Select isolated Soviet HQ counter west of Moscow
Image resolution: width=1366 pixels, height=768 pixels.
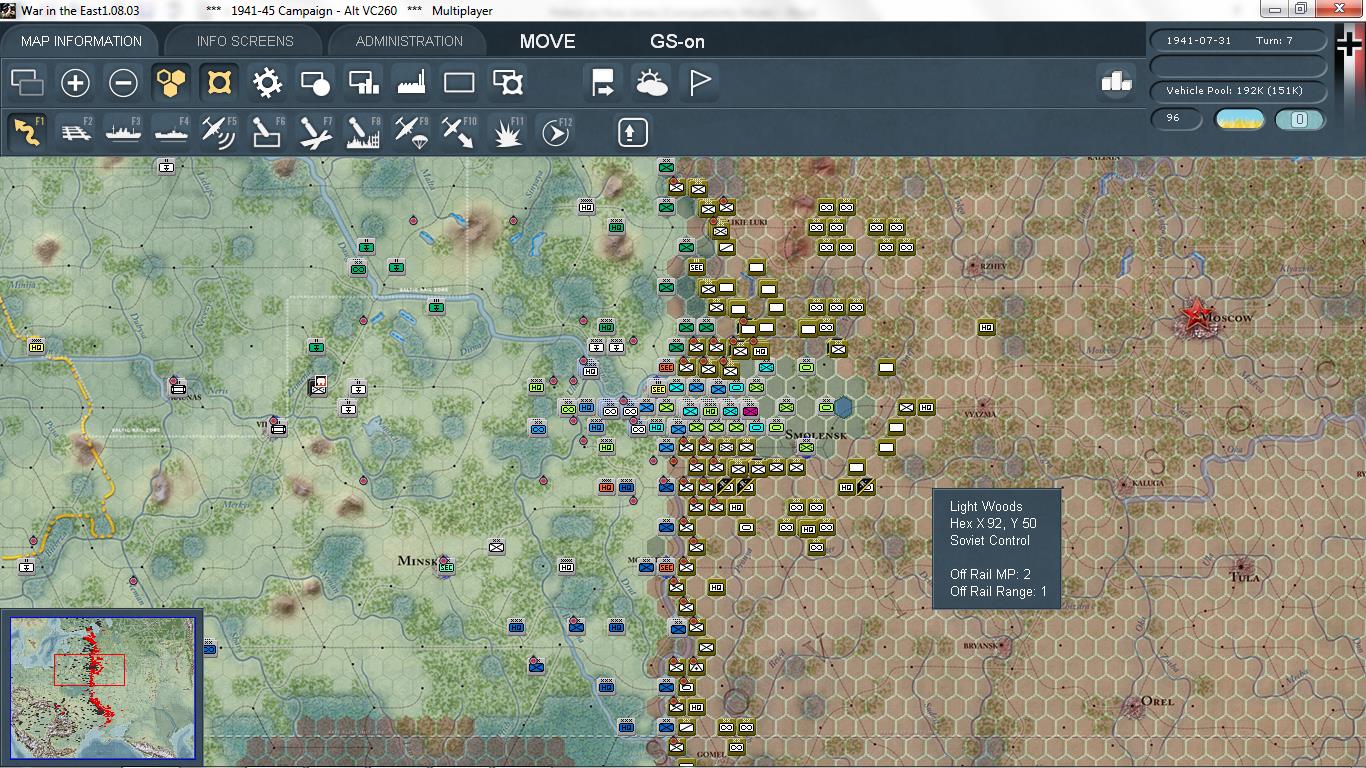pos(987,328)
